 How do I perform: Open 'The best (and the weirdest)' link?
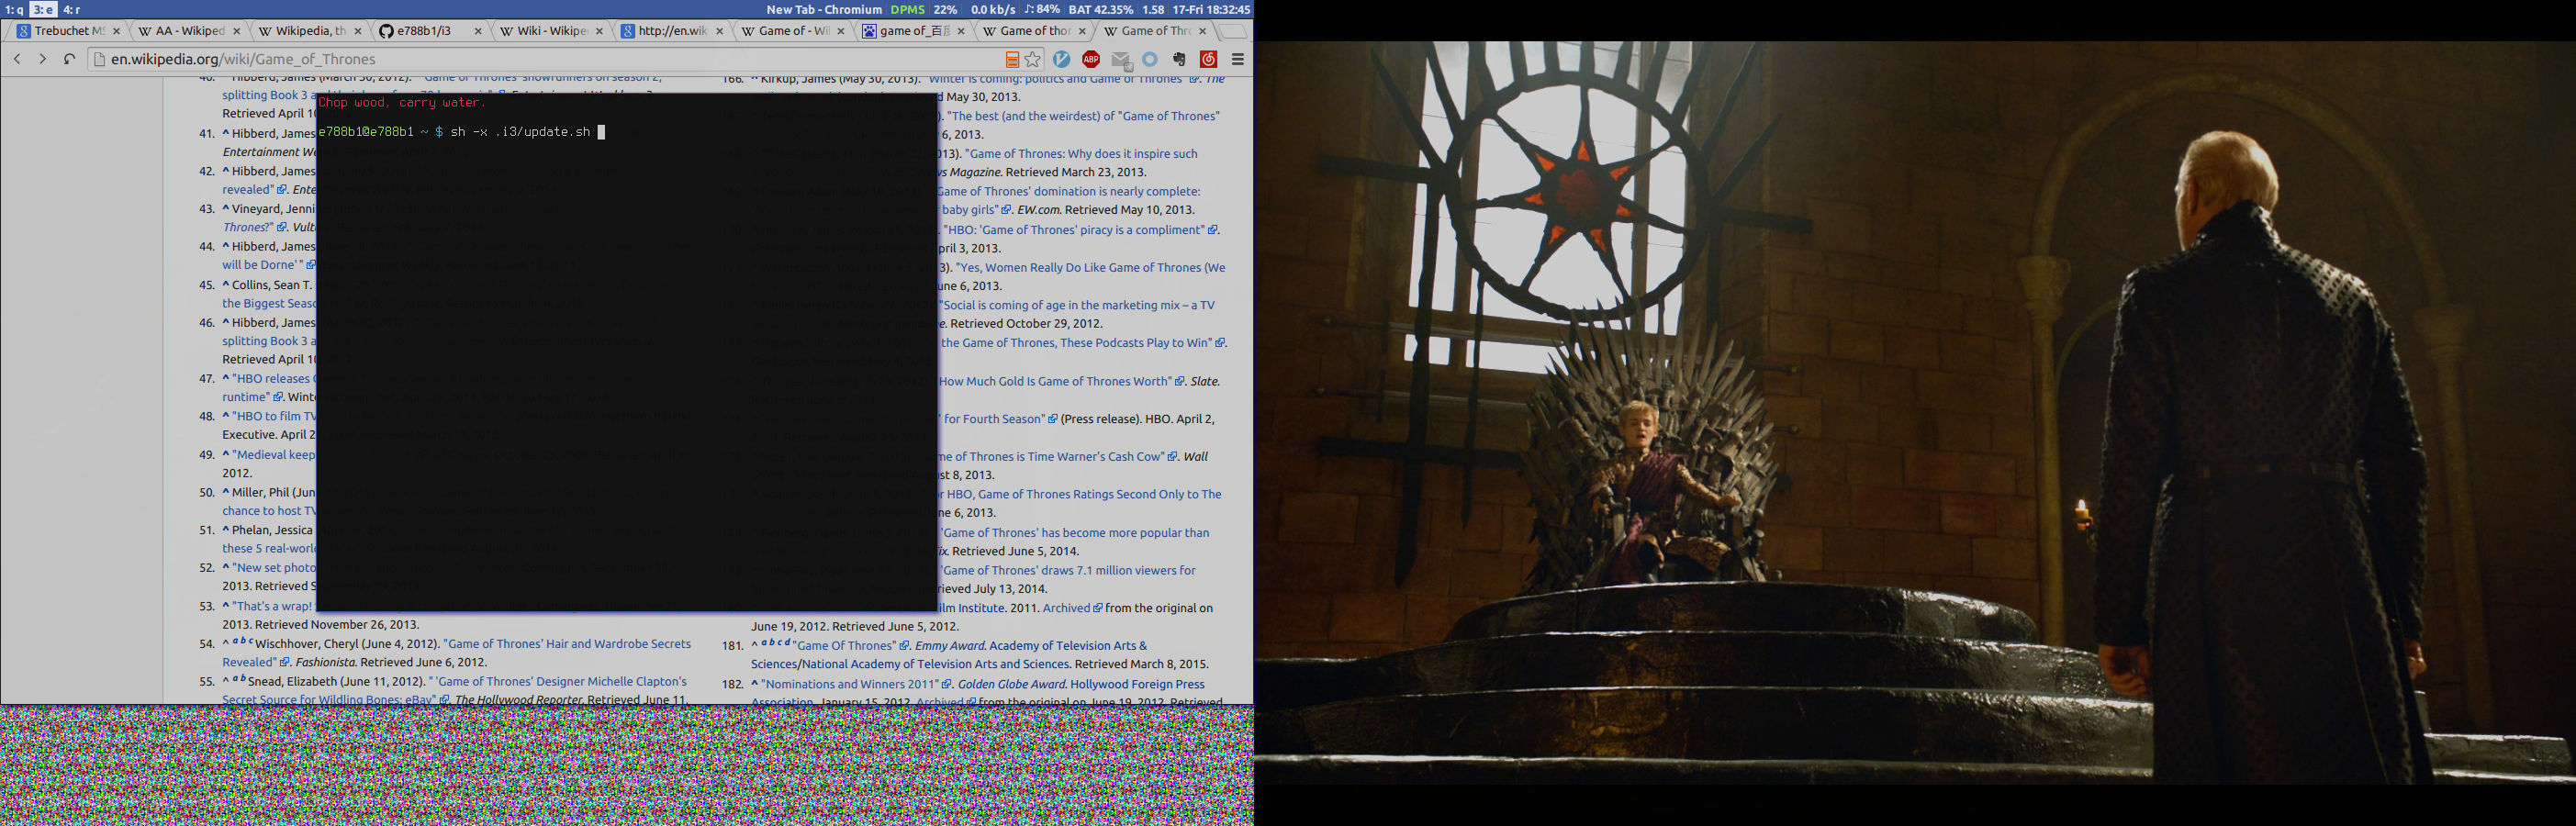coord(1083,116)
